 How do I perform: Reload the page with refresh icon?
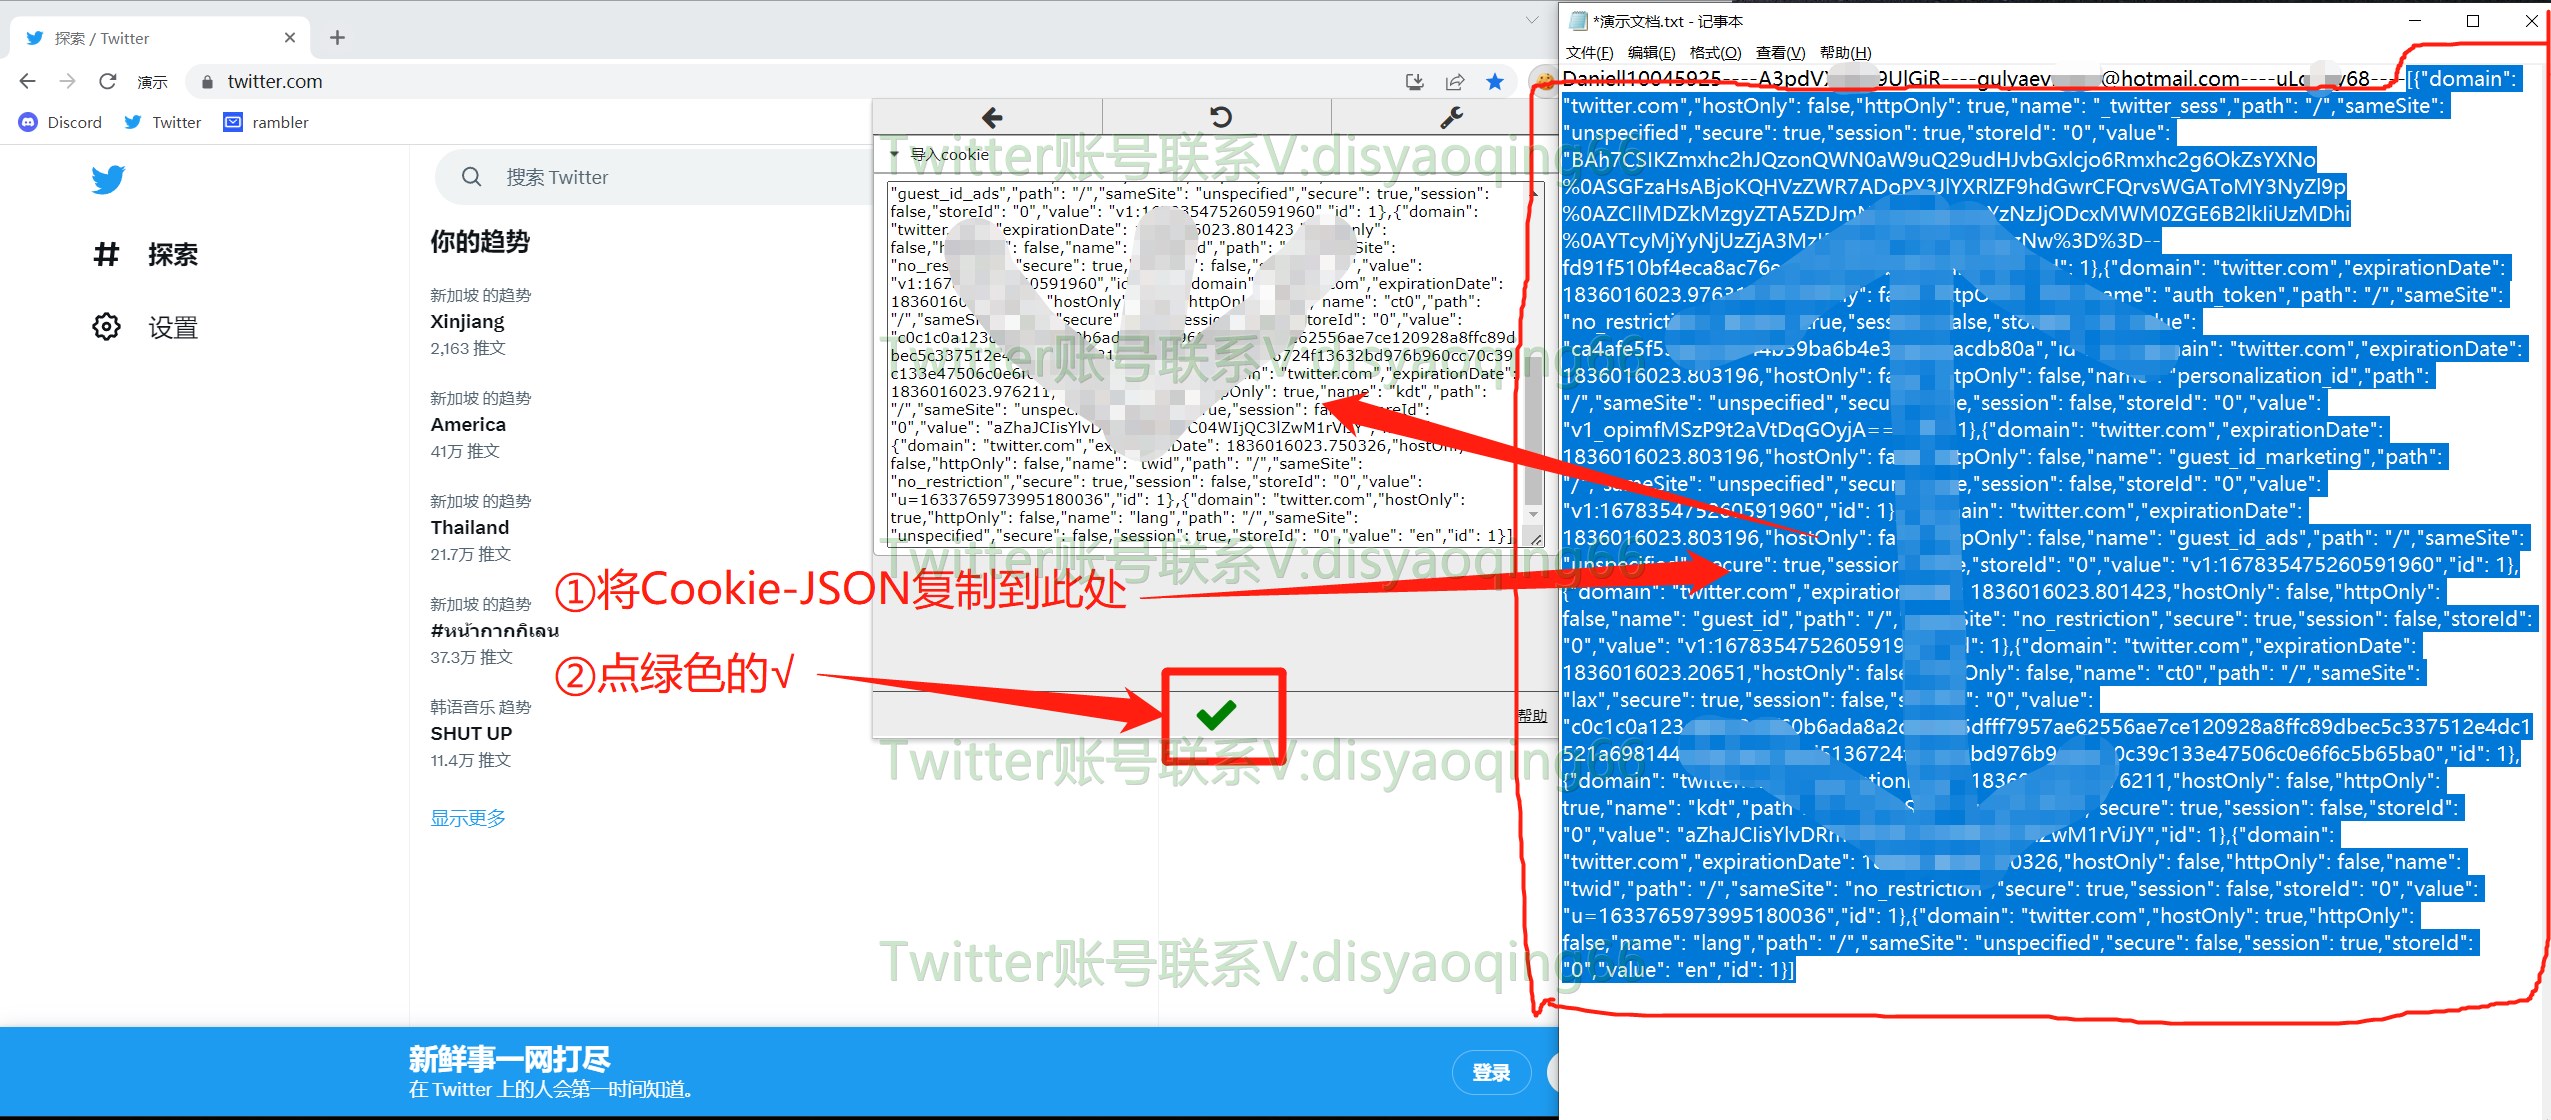click(x=108, y=82)
